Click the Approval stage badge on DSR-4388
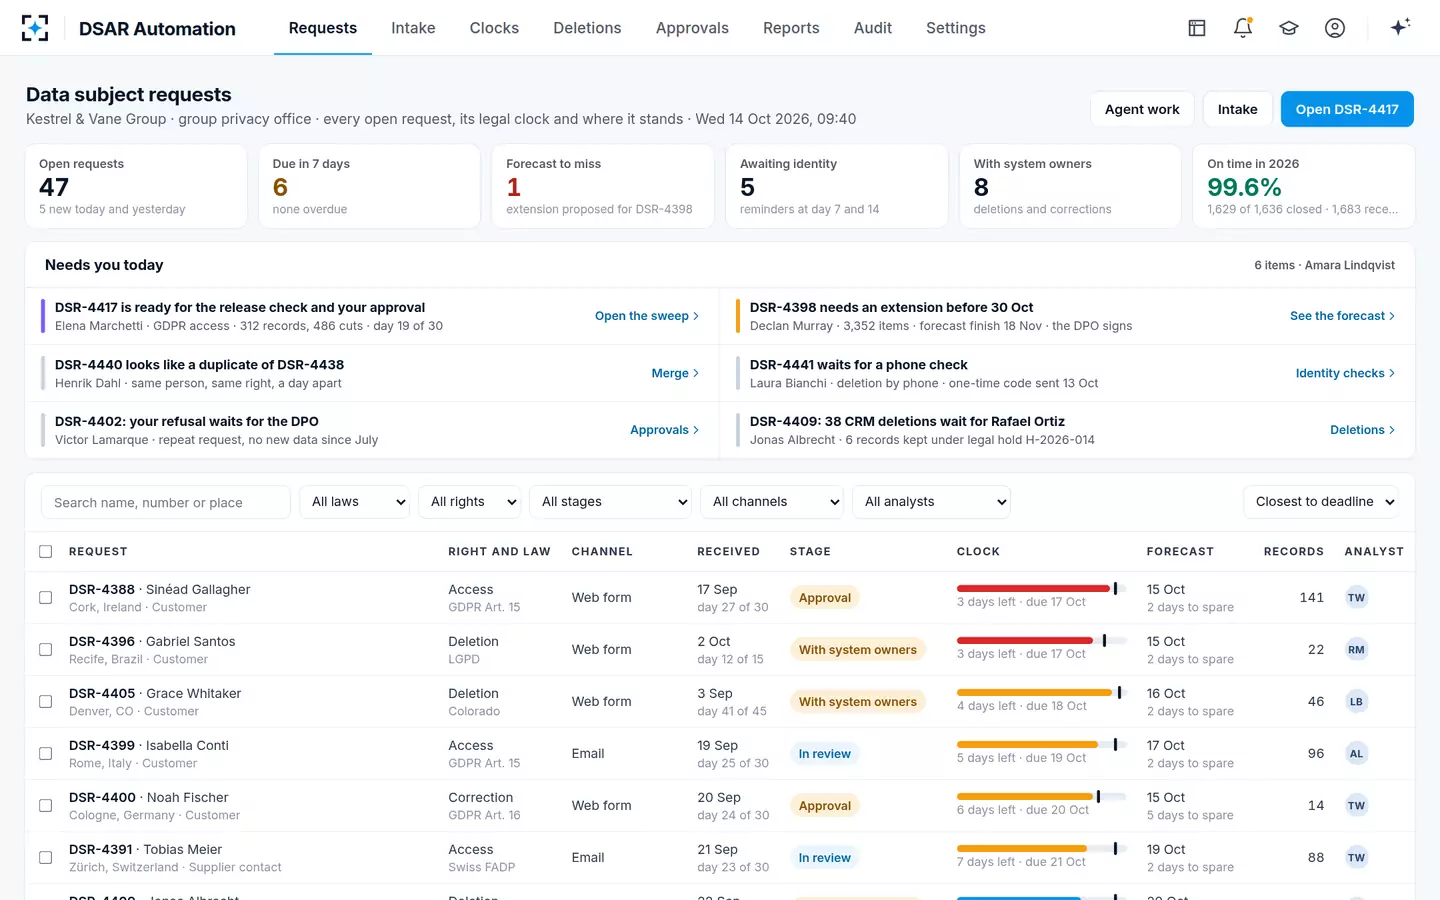The image size is (1440, 900). coord(825,598)
